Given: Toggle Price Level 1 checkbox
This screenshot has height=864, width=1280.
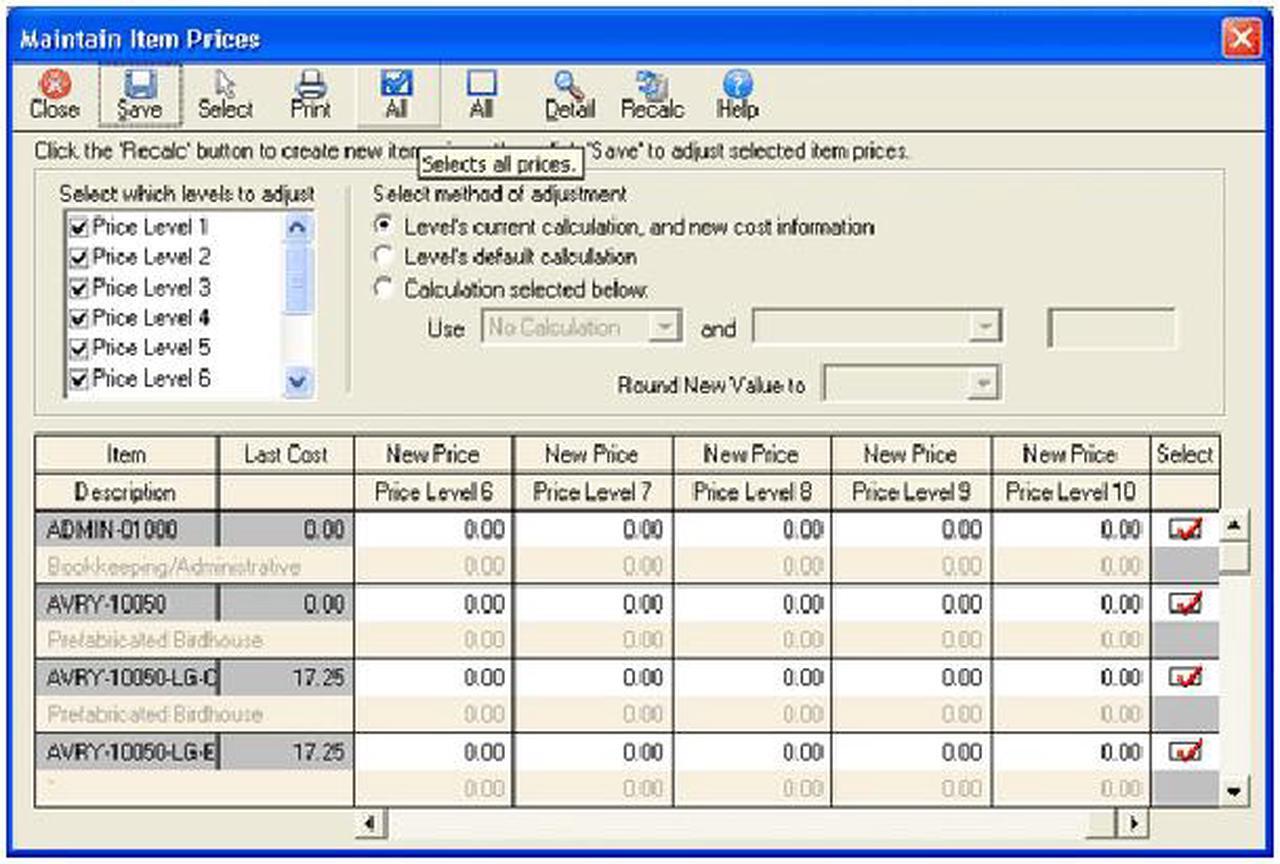Looking at the screenshot, I should 79,228.
